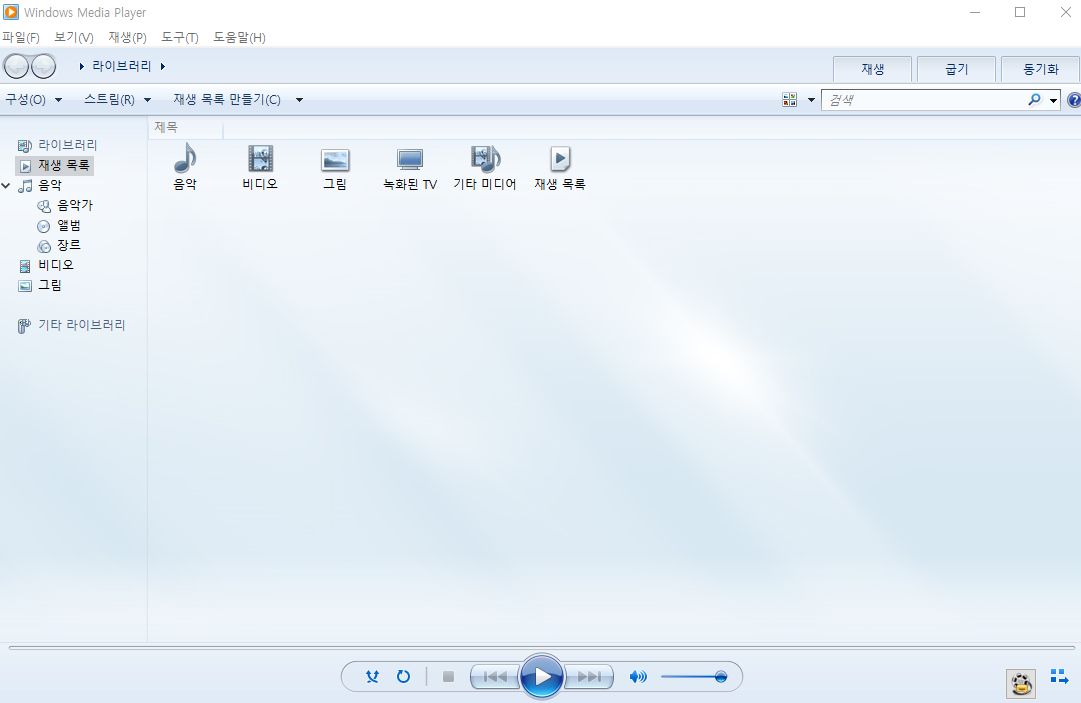Open the 재생(P) menu
The width and height of the screenshot is (1081, 703).
tap(128, 37)
